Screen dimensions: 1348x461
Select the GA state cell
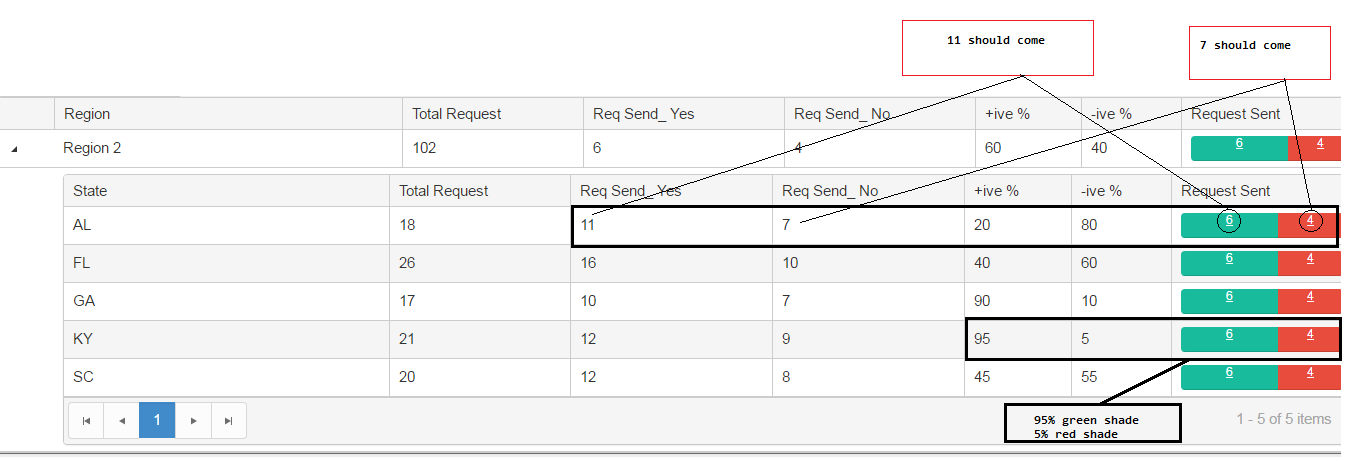coord(84,301)
